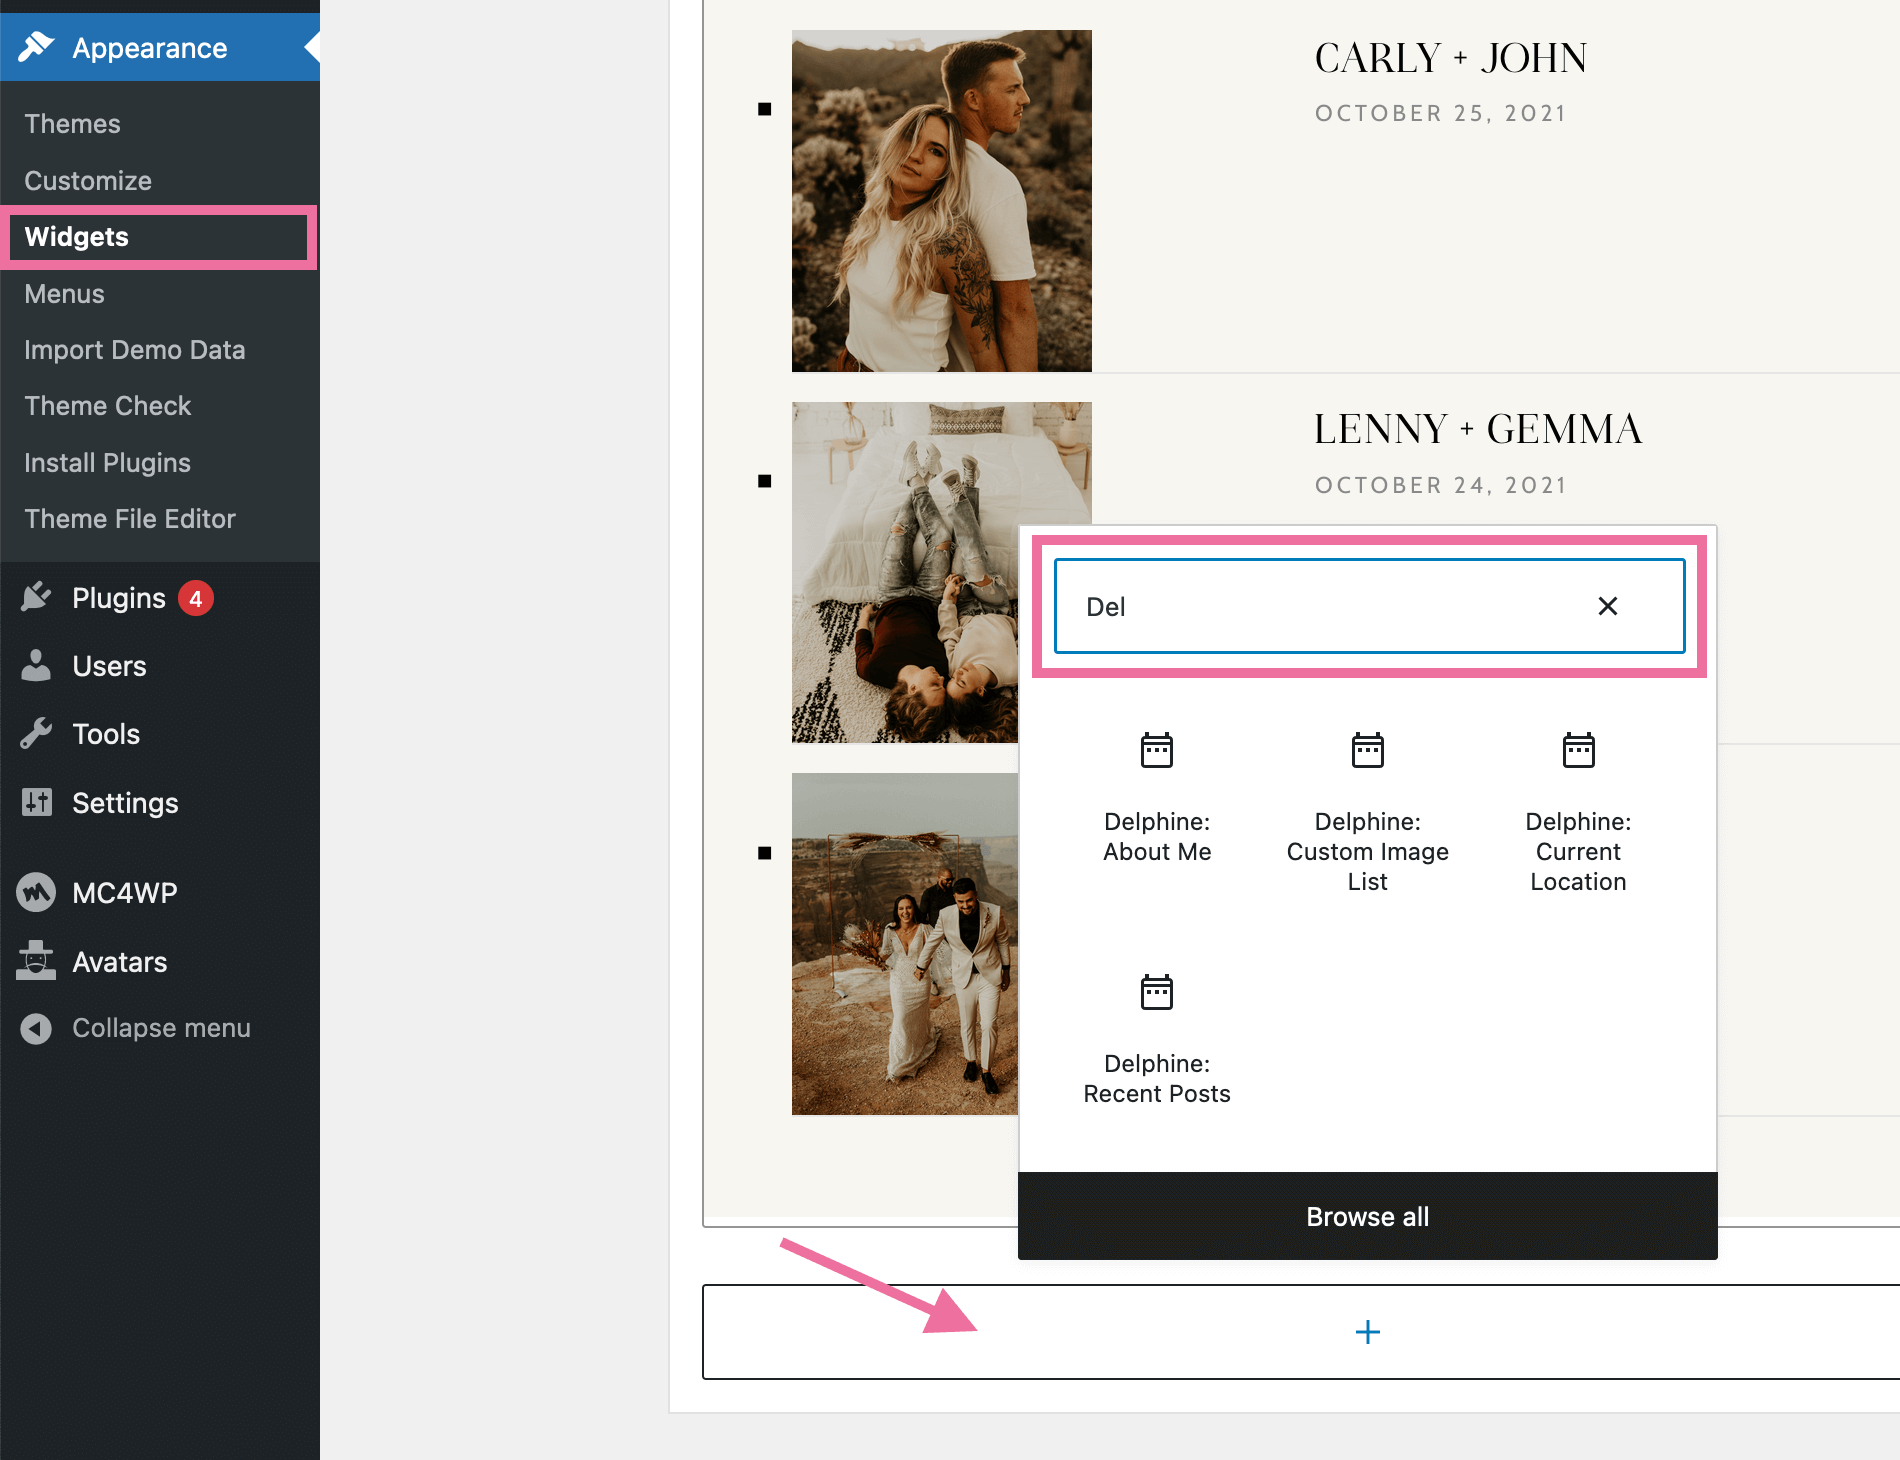Image resolution: width=1900 pixels, height=1460 pixels.
Task: Click the Plugins plug icon in sidebar
Action: (36, 598)
